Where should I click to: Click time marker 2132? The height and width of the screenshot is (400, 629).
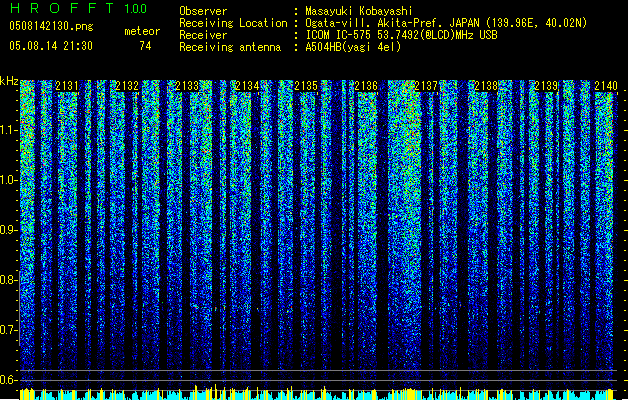coord(127,86)
